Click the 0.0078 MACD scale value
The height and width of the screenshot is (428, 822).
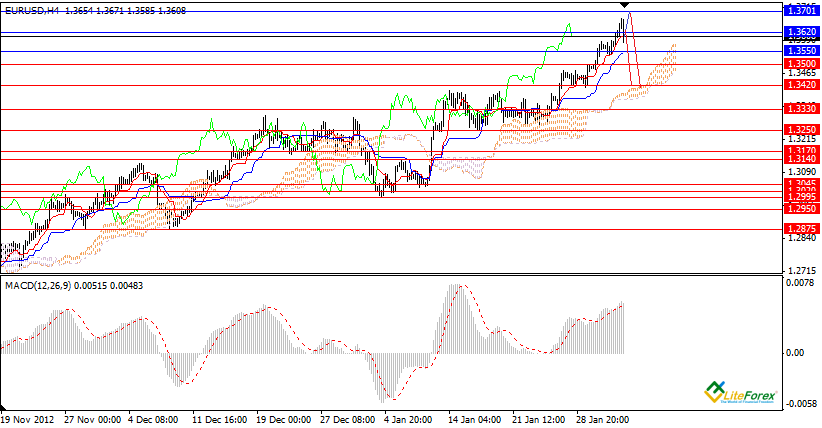pyautogui.click(x=802, y=283)
